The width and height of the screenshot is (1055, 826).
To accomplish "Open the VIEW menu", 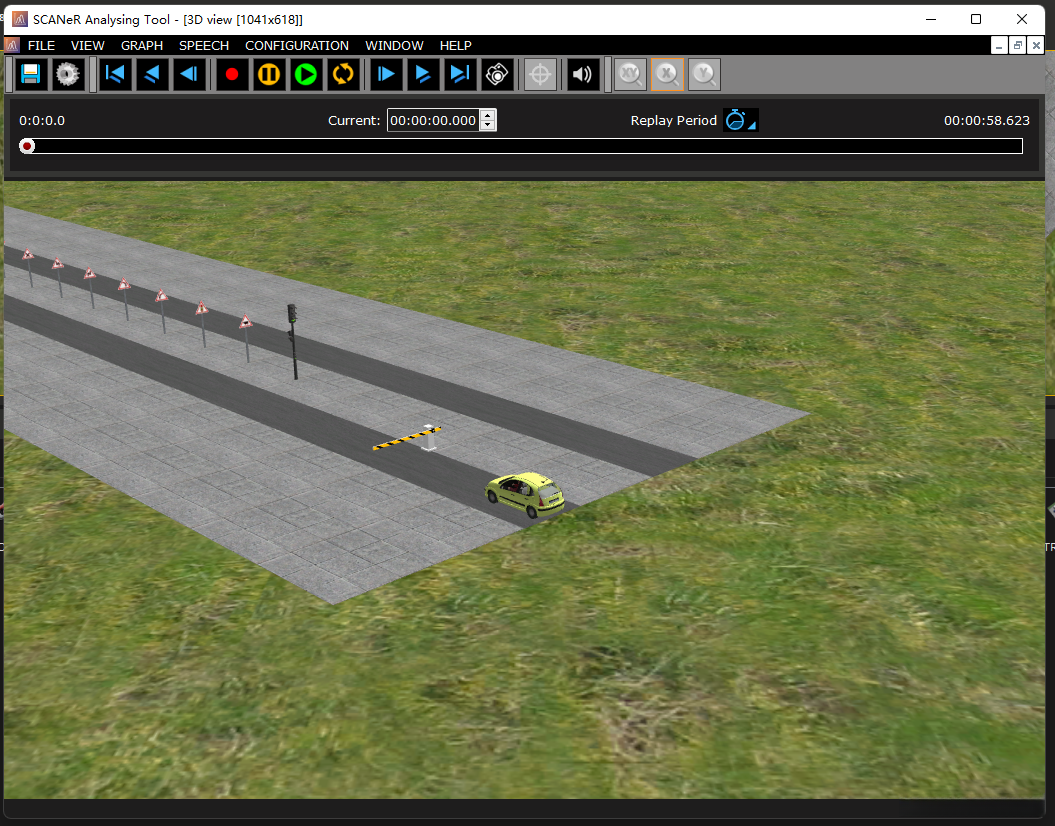I will [x=87, y=46].
